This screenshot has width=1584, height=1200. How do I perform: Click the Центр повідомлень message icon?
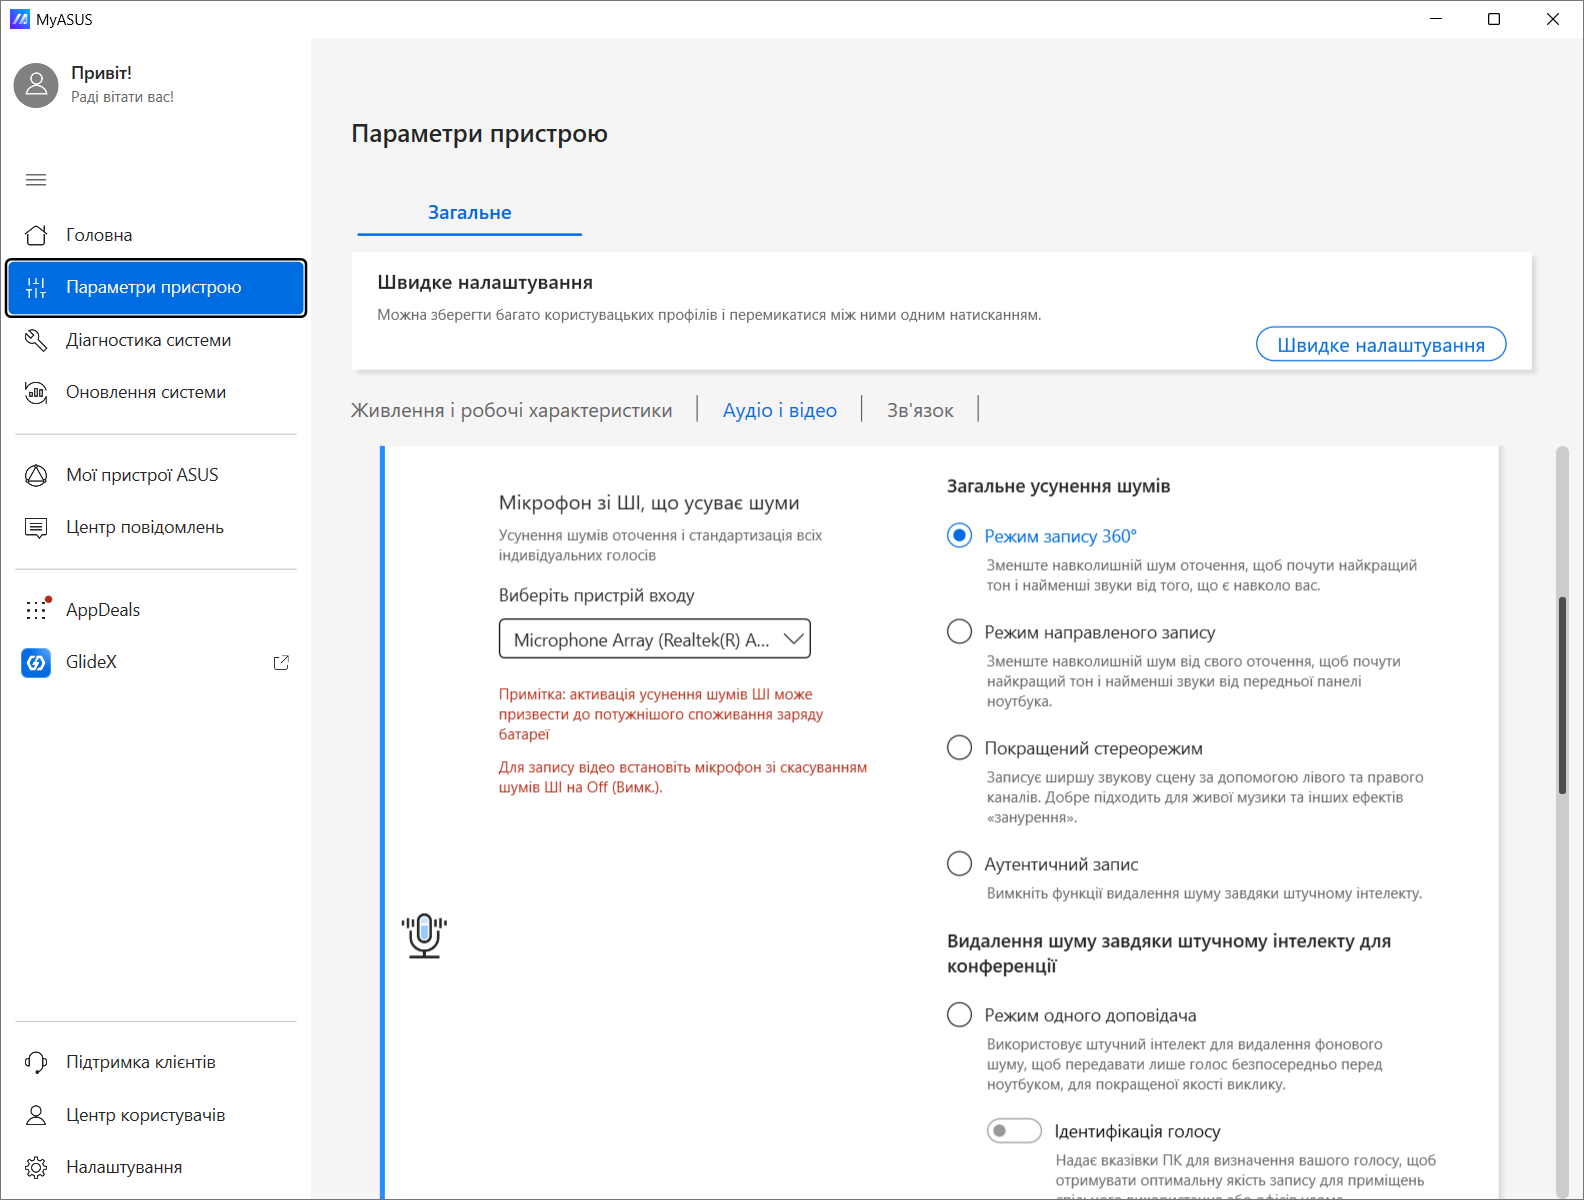36,527
